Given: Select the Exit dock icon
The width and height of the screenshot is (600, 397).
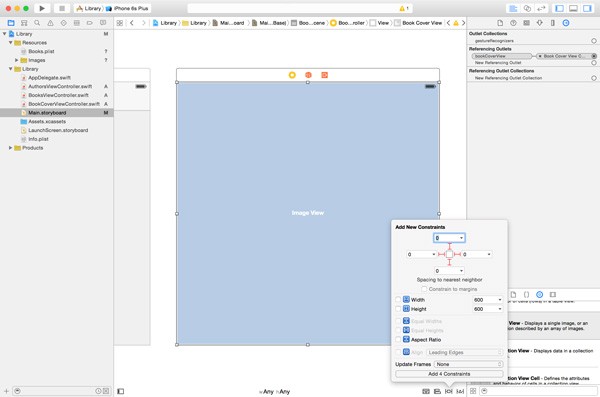Looking at the screenshot, I should 324,75.
